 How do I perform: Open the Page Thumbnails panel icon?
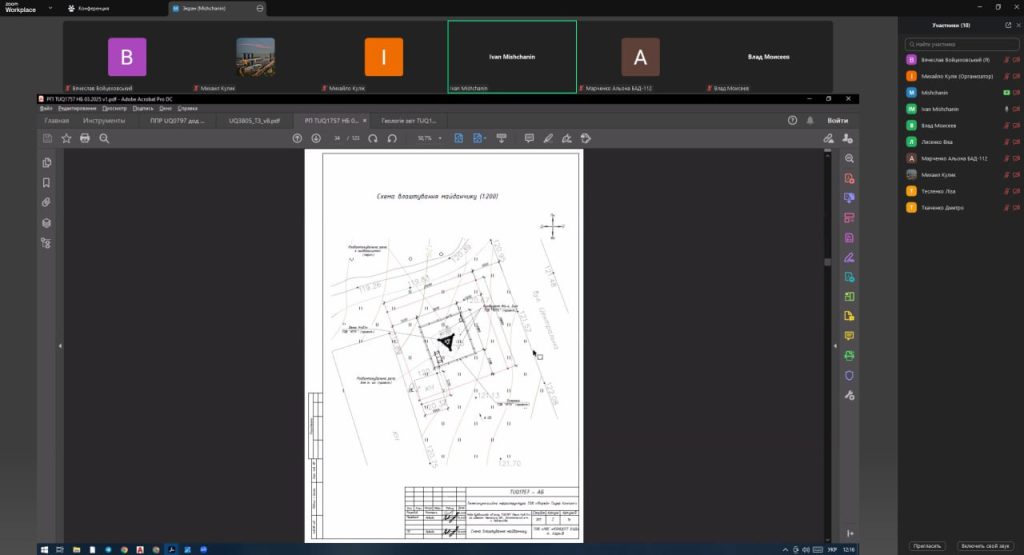pos(46,162)
